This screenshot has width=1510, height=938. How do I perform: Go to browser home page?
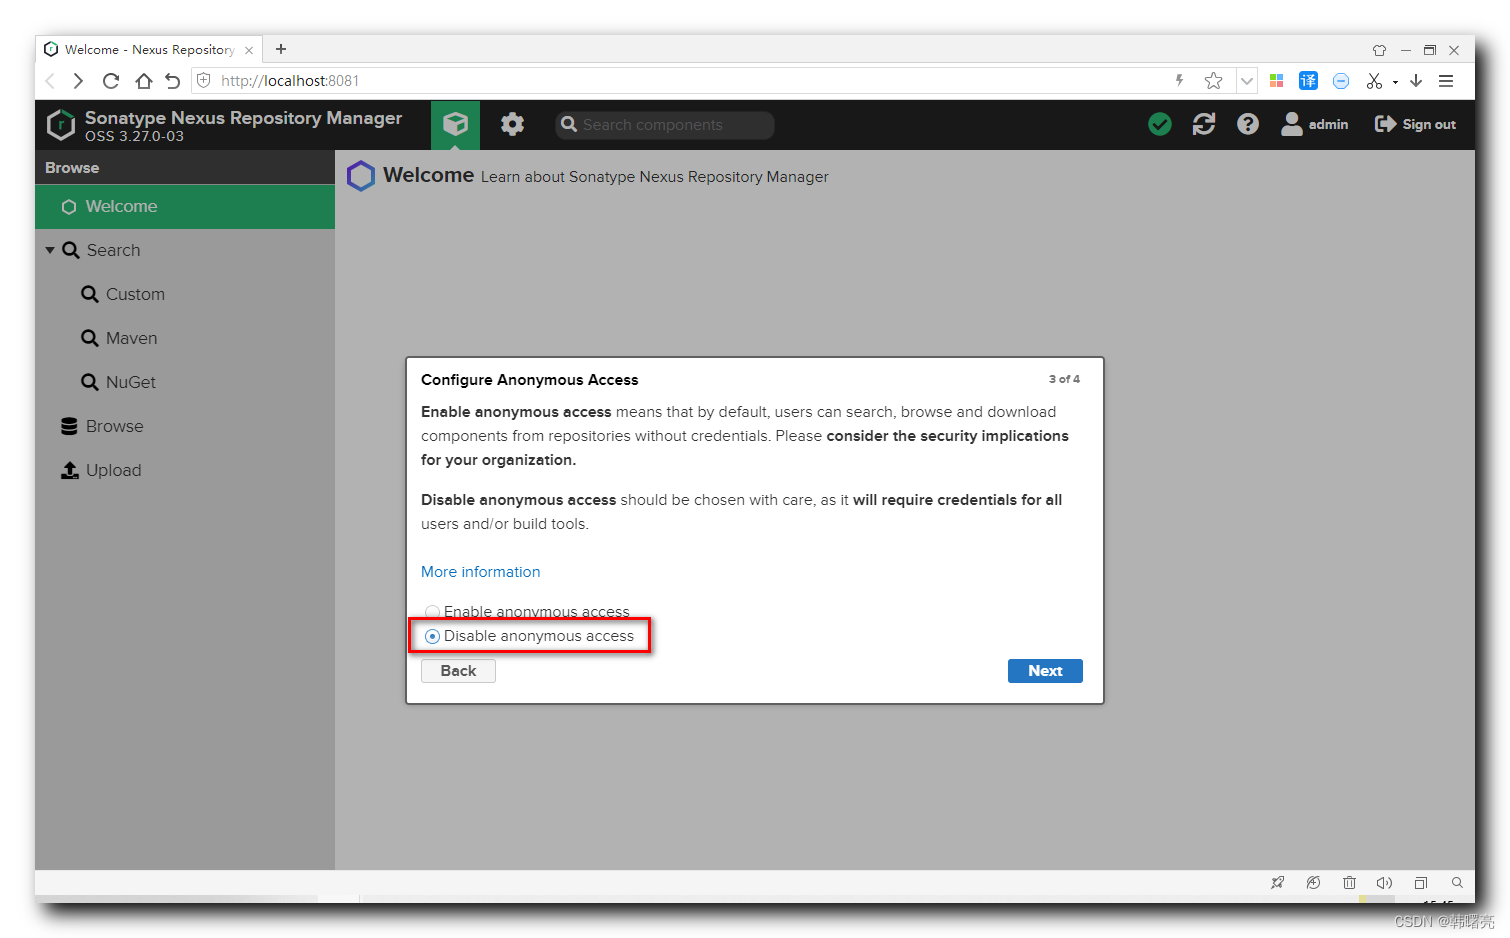pos(144,81)
